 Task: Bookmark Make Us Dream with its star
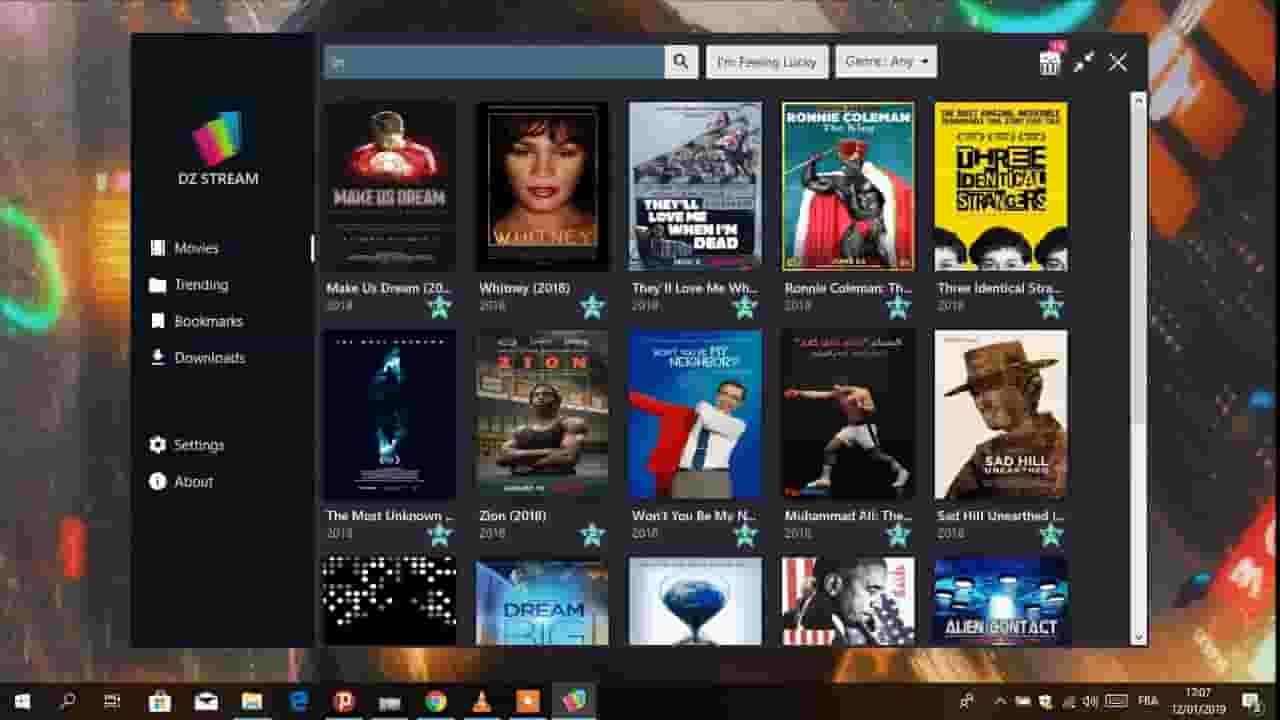click(440, 306)
